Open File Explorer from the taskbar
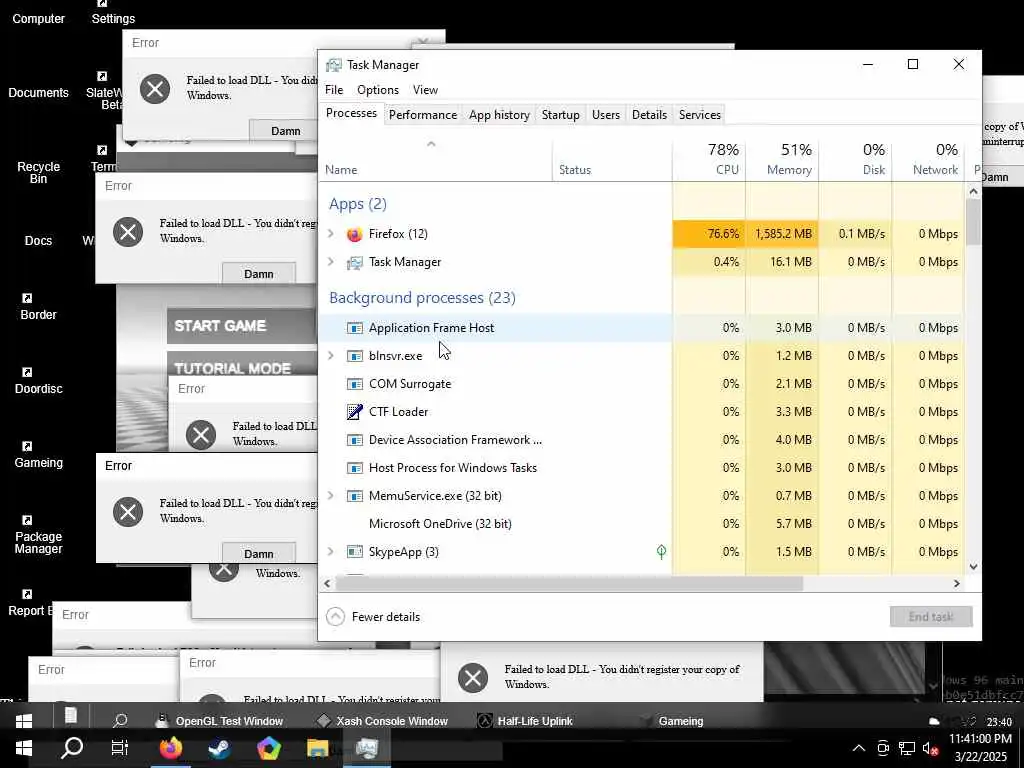This screenshot has width=1024, height=768. click(317, 748)
